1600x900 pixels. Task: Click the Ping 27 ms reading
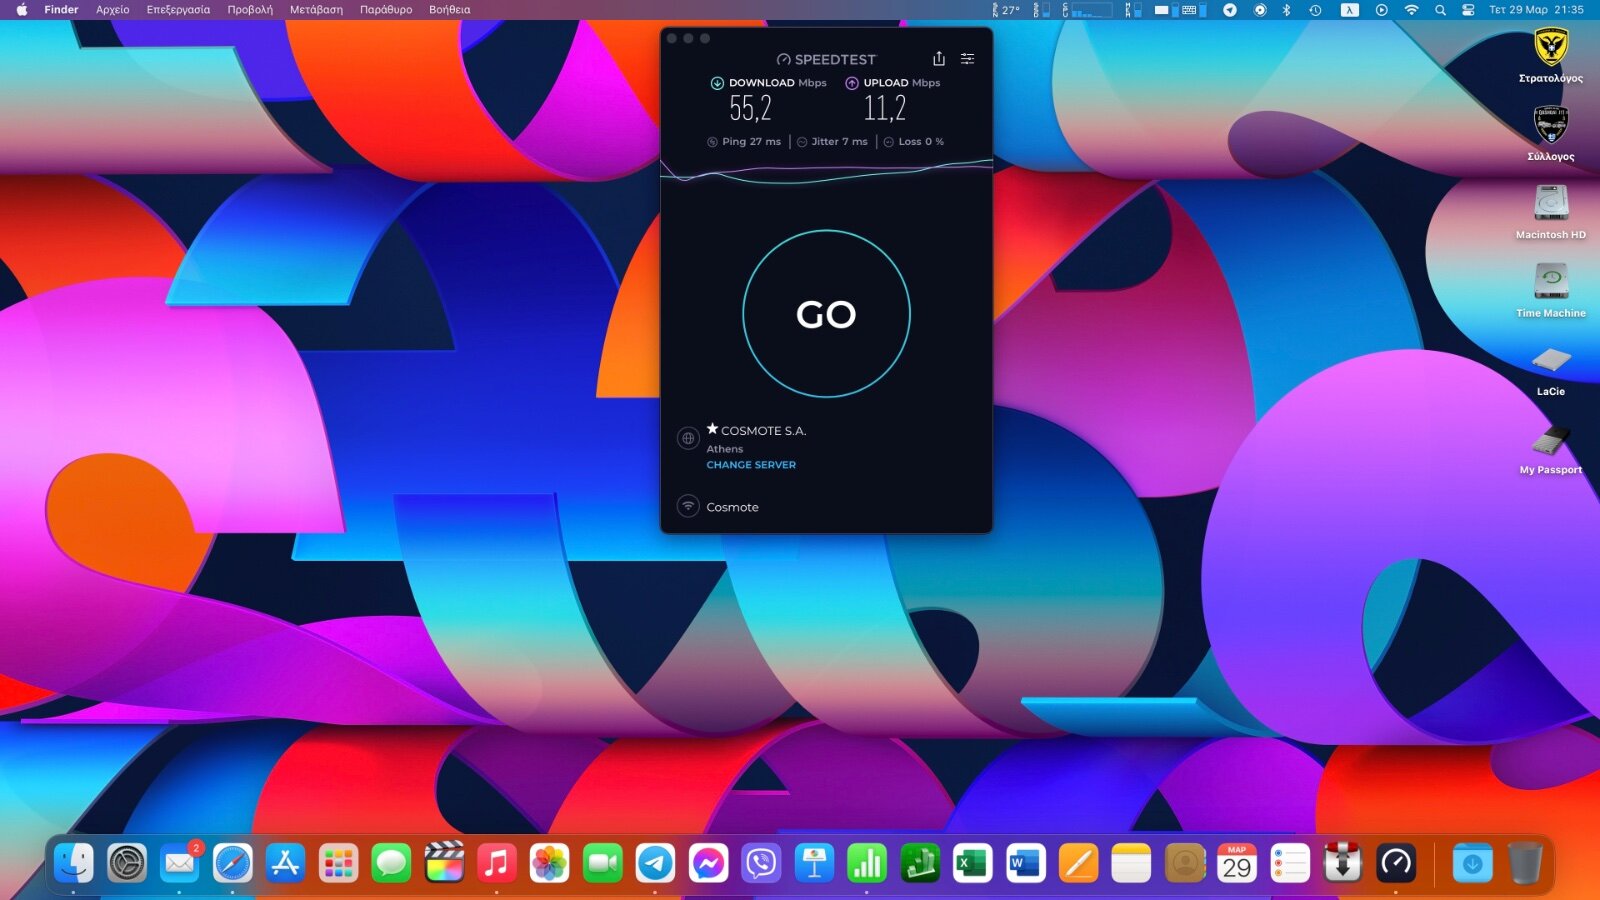click(744, 142)
